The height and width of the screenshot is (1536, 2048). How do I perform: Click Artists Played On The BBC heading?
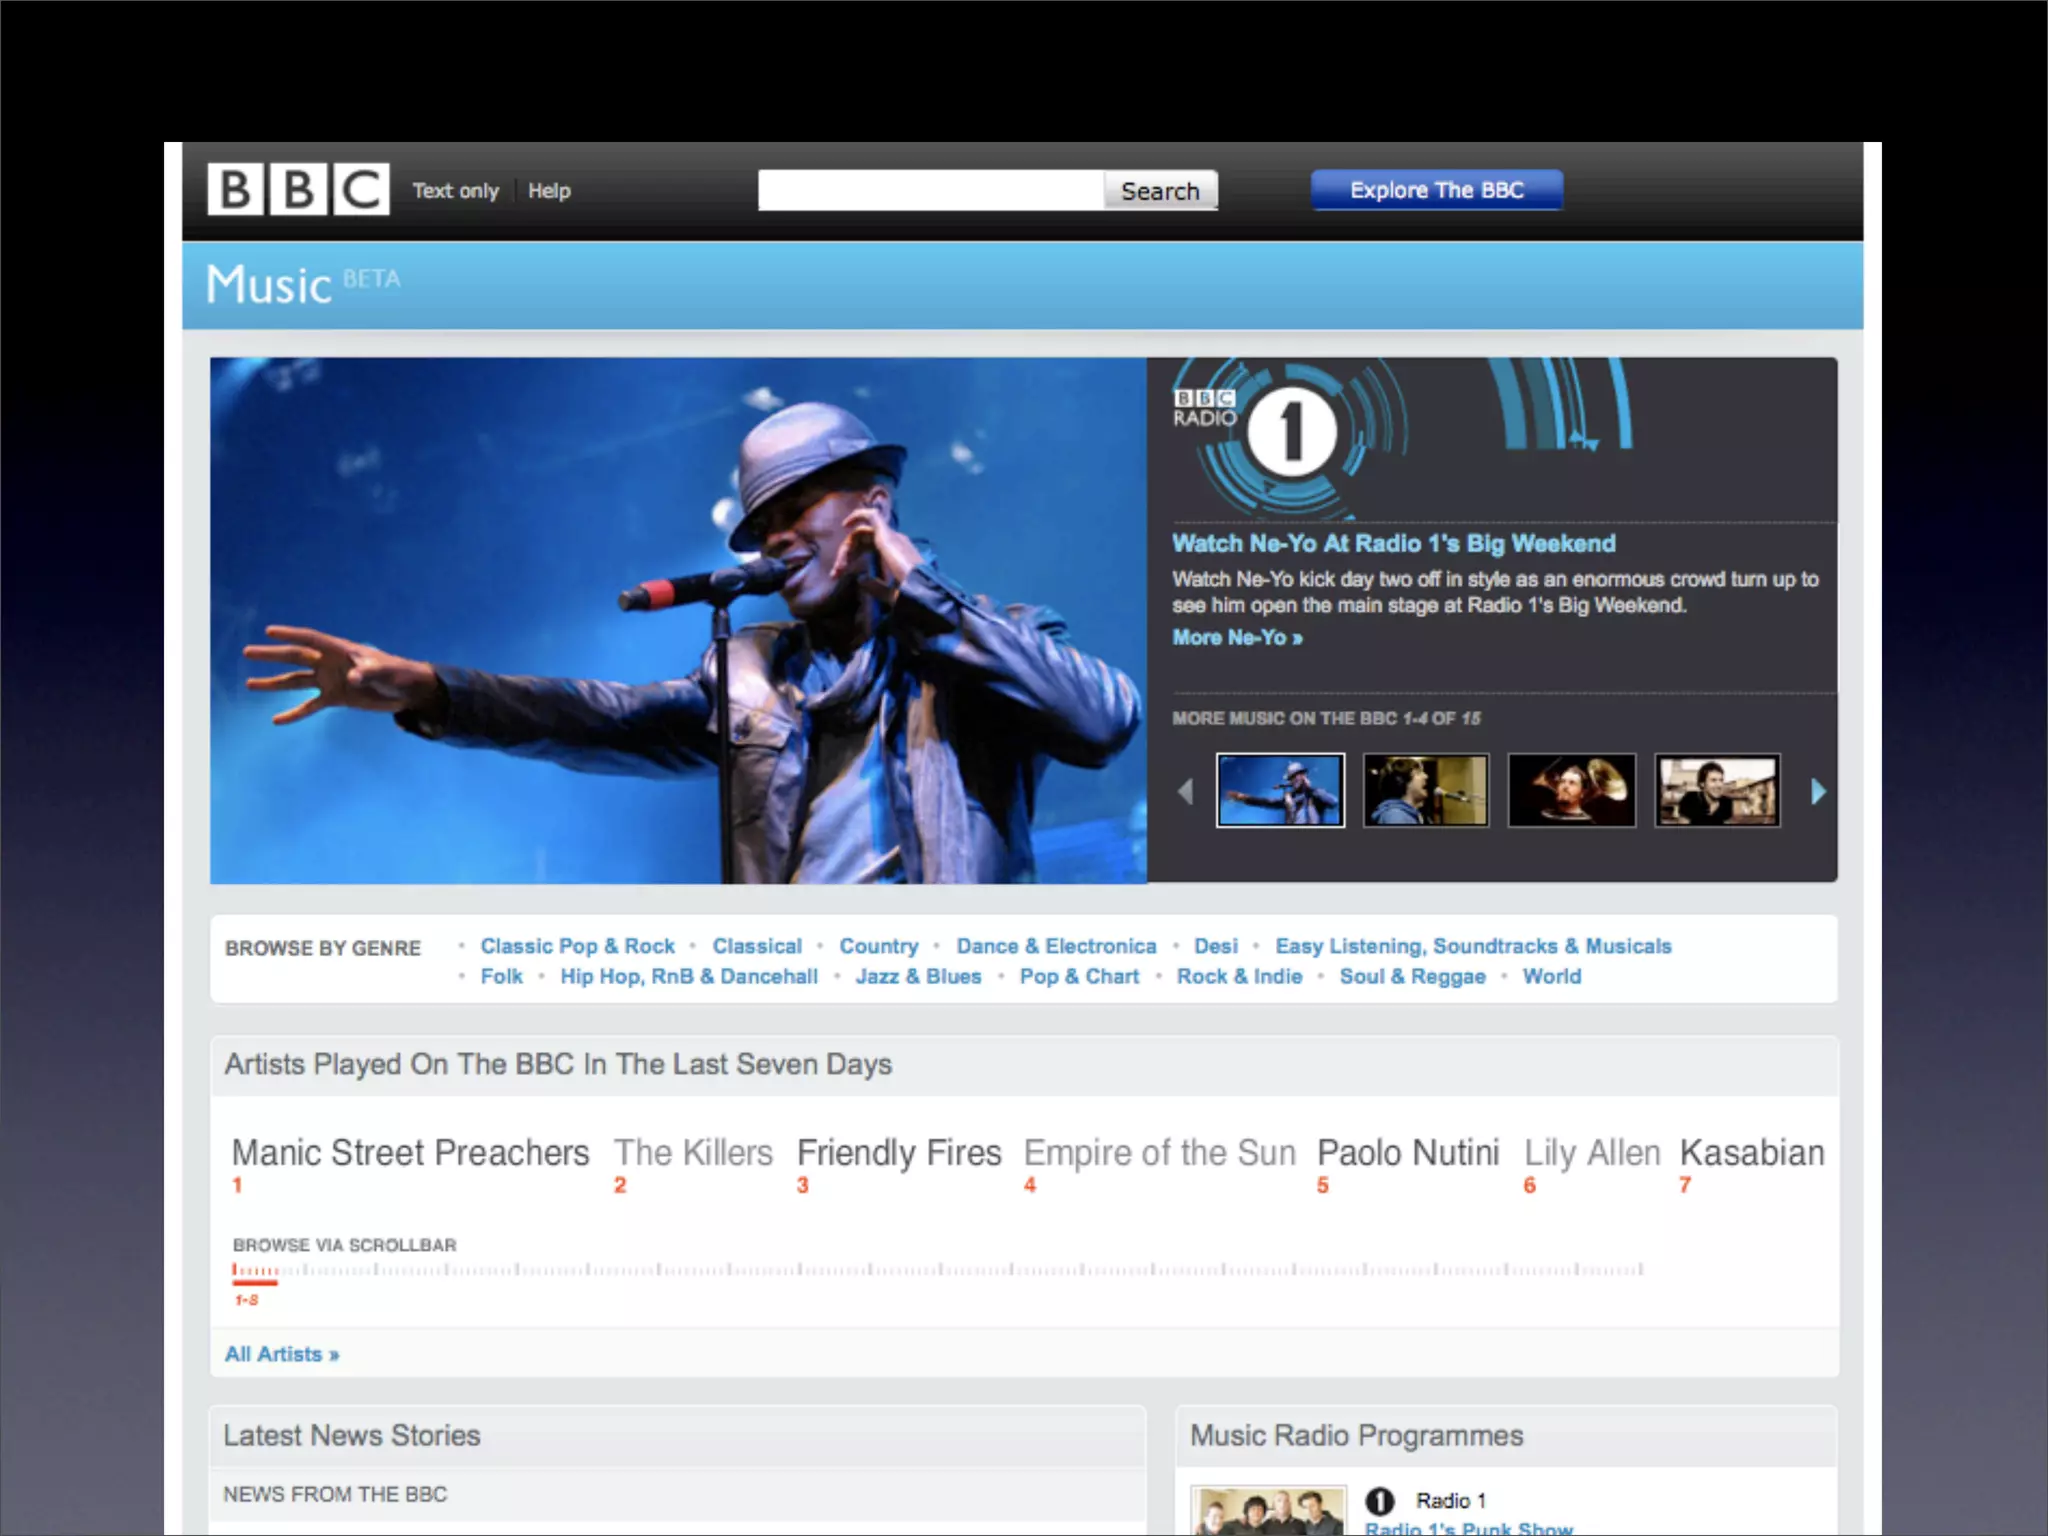point(558,1064)
